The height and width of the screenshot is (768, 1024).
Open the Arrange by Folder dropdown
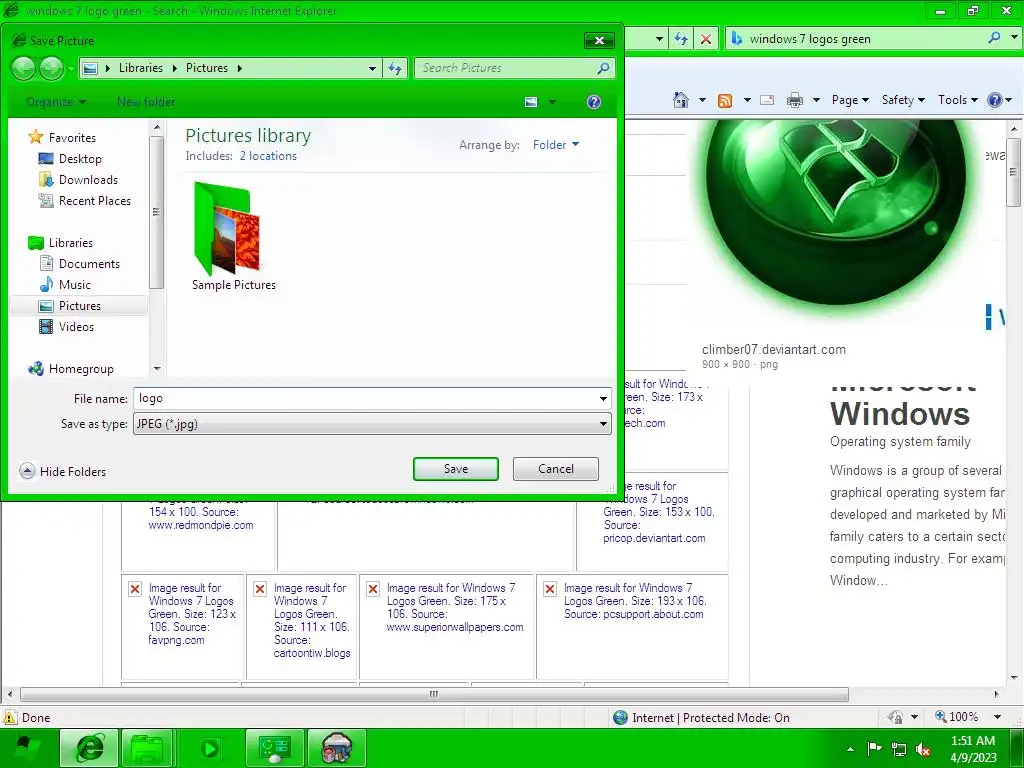[x=556, y=145]
